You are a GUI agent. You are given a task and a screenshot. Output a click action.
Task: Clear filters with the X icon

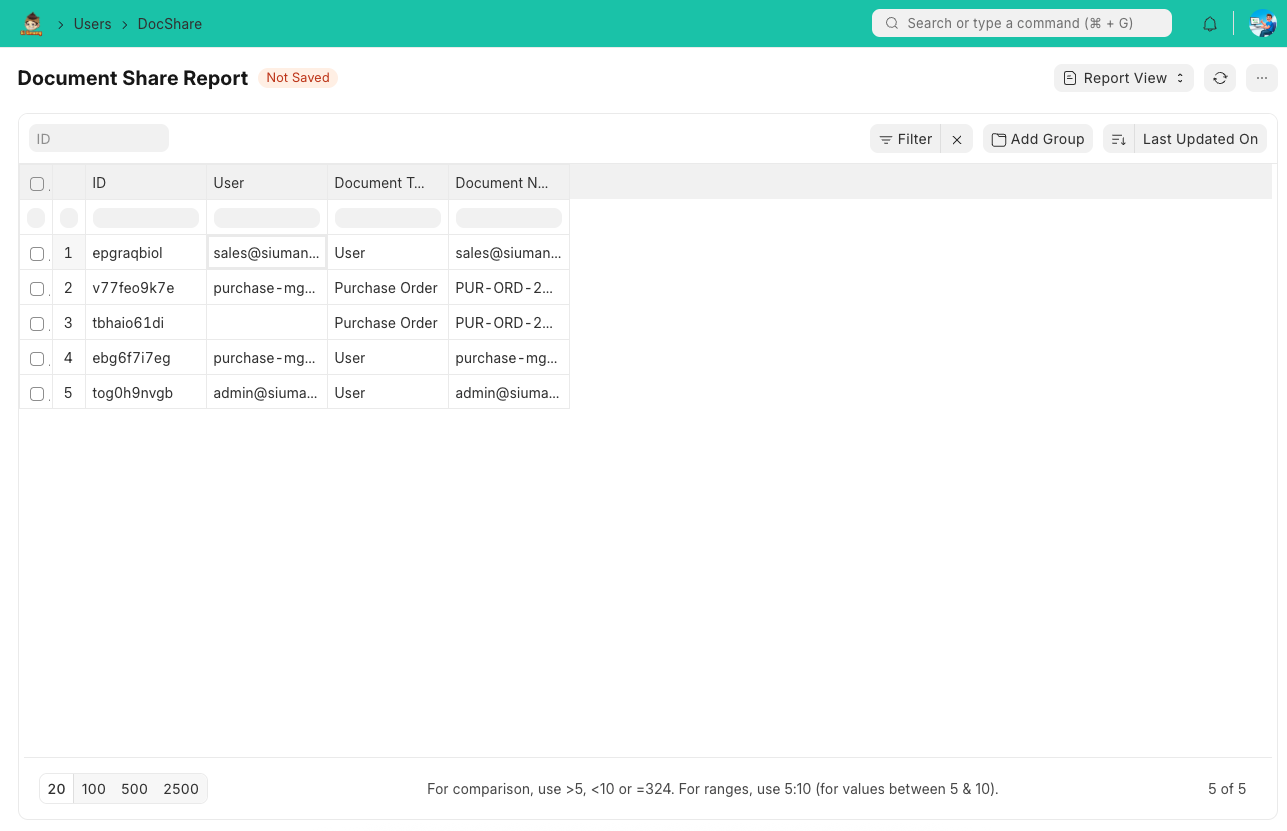tap(957, 140)
